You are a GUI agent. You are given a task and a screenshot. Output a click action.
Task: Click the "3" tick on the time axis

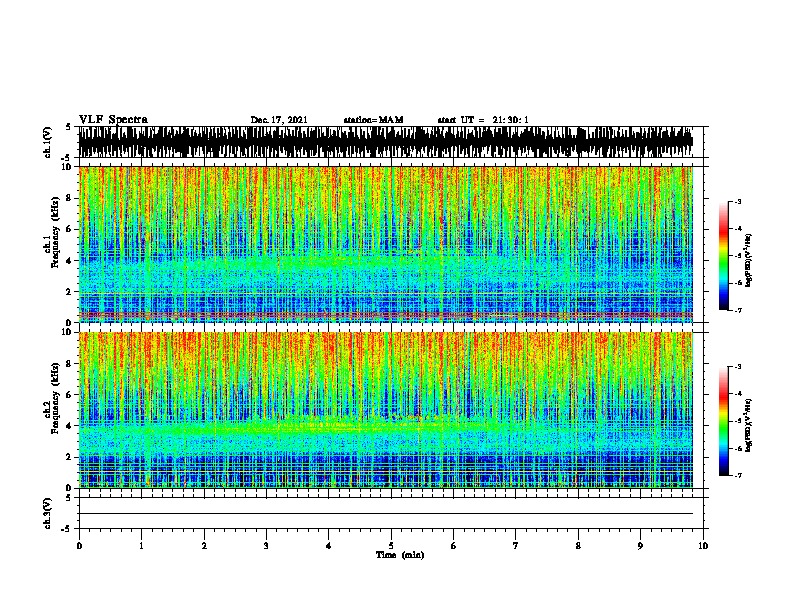[266, 546]
